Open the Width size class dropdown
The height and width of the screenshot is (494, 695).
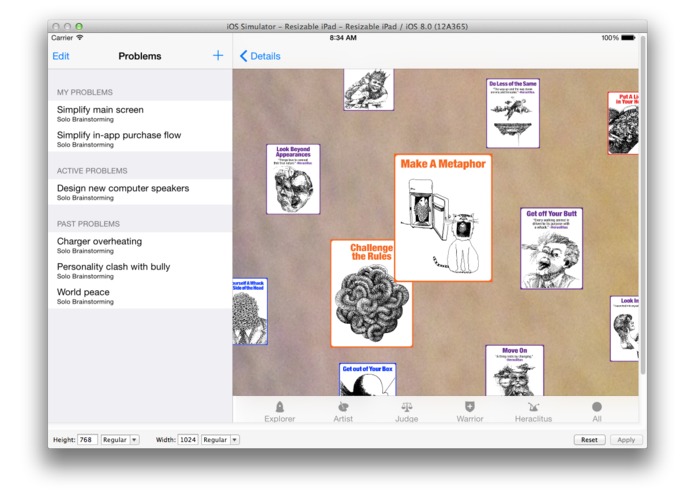[220, 440]
